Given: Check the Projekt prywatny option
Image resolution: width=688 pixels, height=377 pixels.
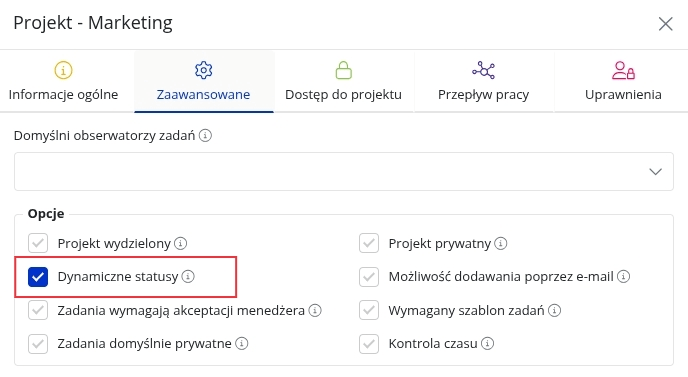Looking at the screenshot, I should pos(369,243).
